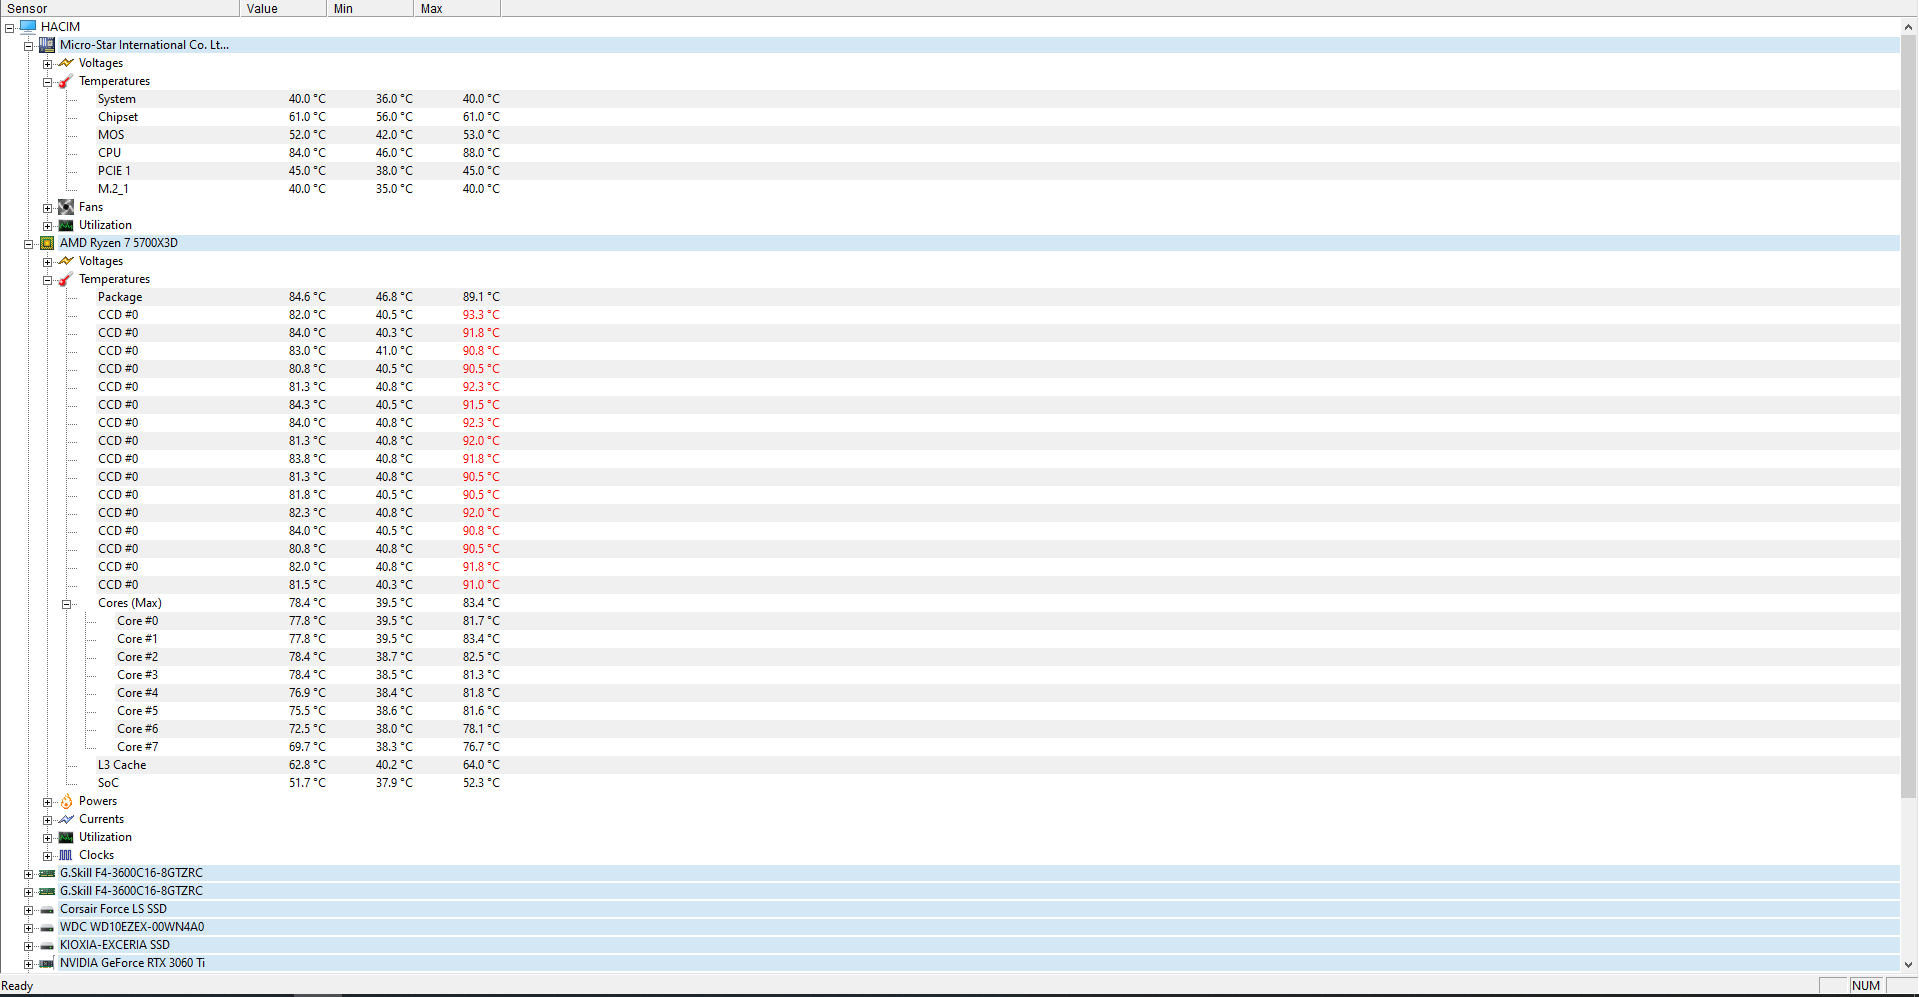Viewport: 1919px width, 997px height.
Task: Click the Max column header
Action: tap(457, 8)
